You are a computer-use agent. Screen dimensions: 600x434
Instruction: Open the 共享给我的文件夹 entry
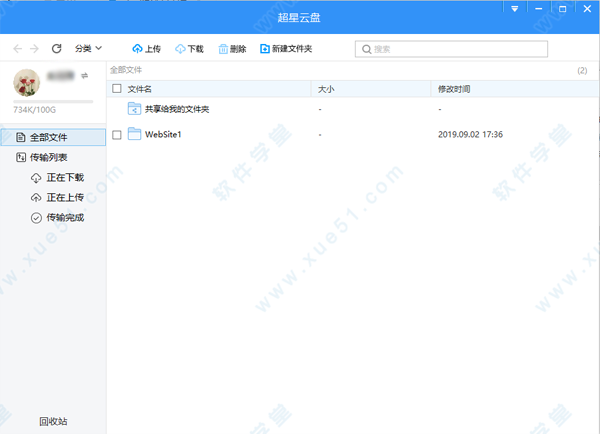(x=177, y=109)
